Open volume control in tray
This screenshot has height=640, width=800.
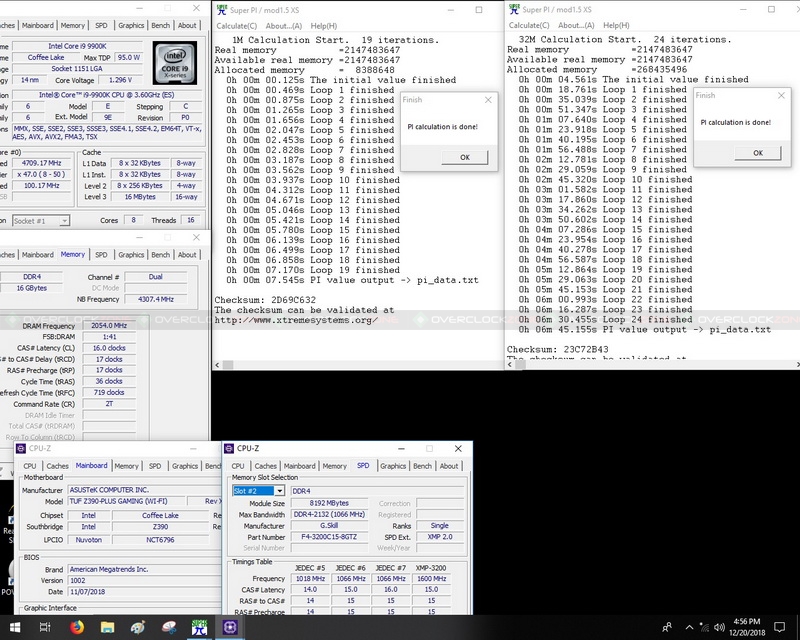pyautogui.click(x=720, y=627)
